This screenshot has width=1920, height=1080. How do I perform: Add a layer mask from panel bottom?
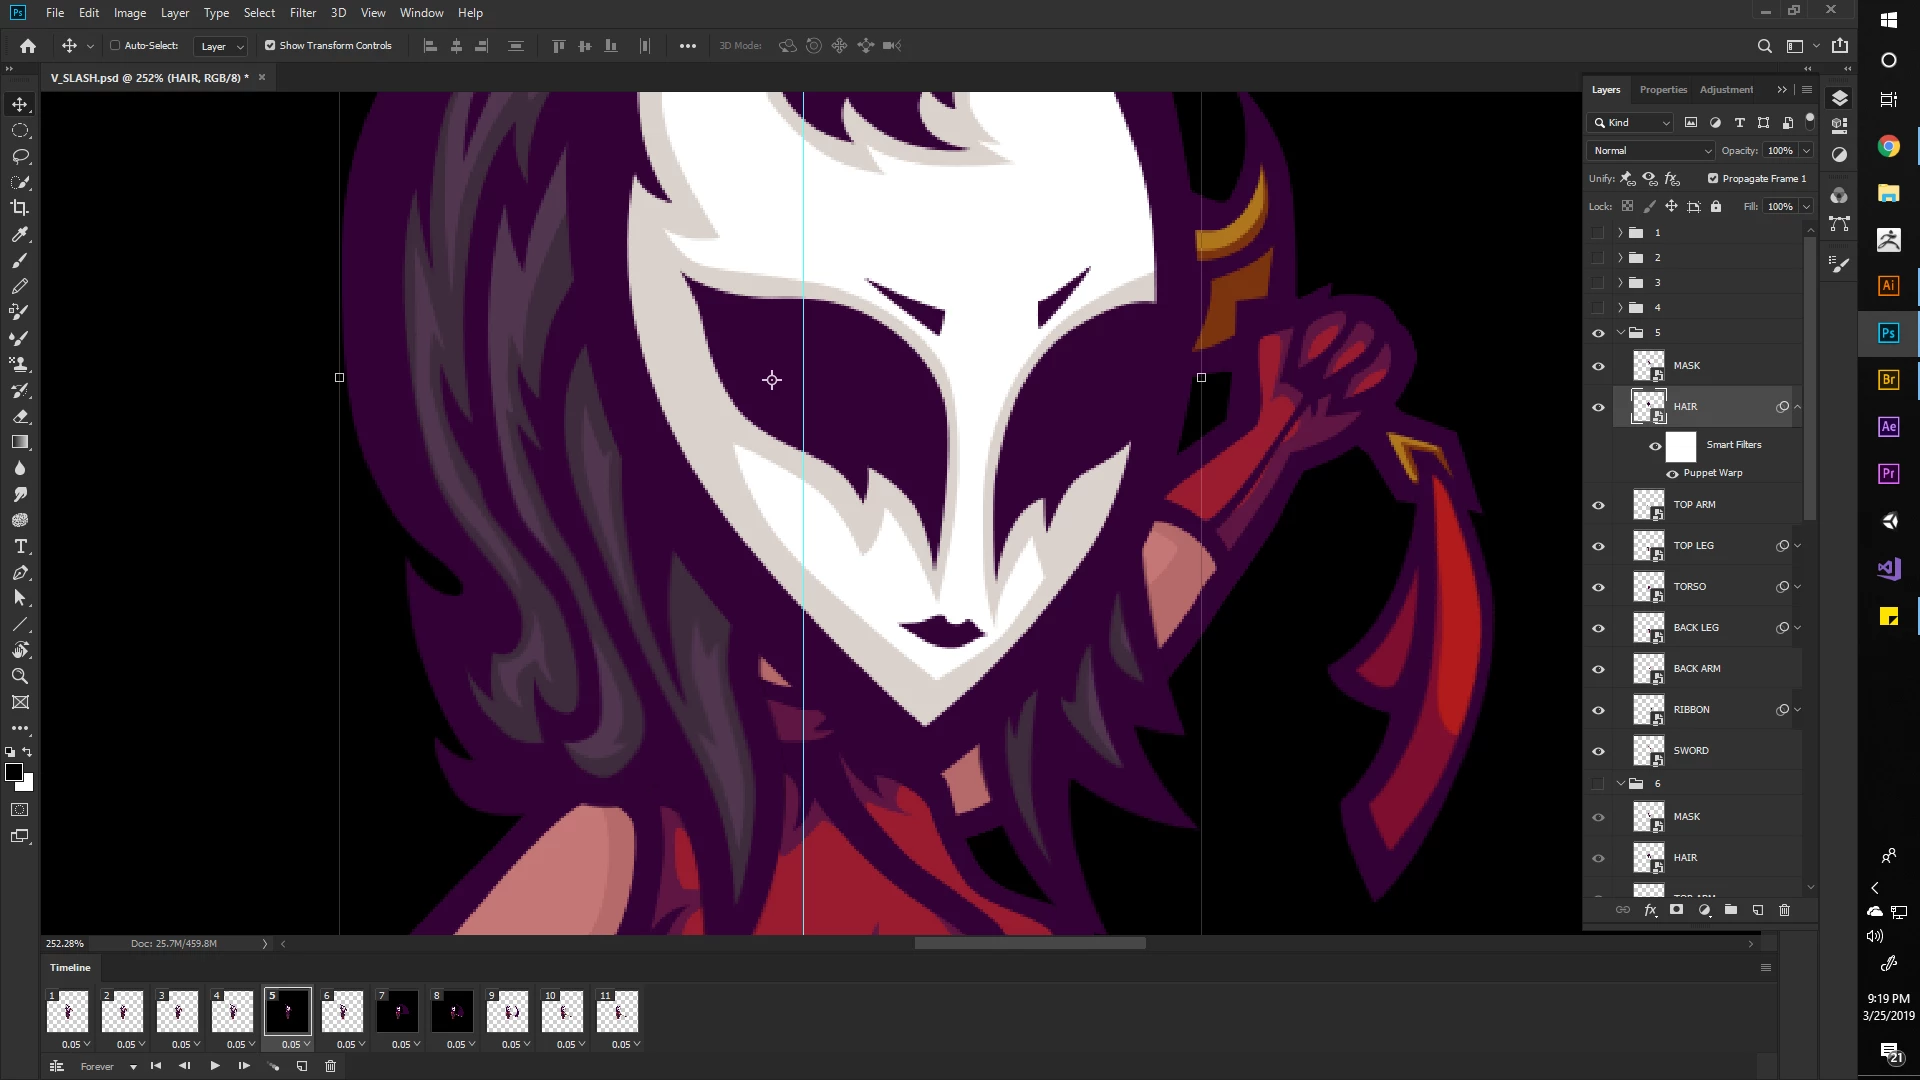(x=1677, y=910)
